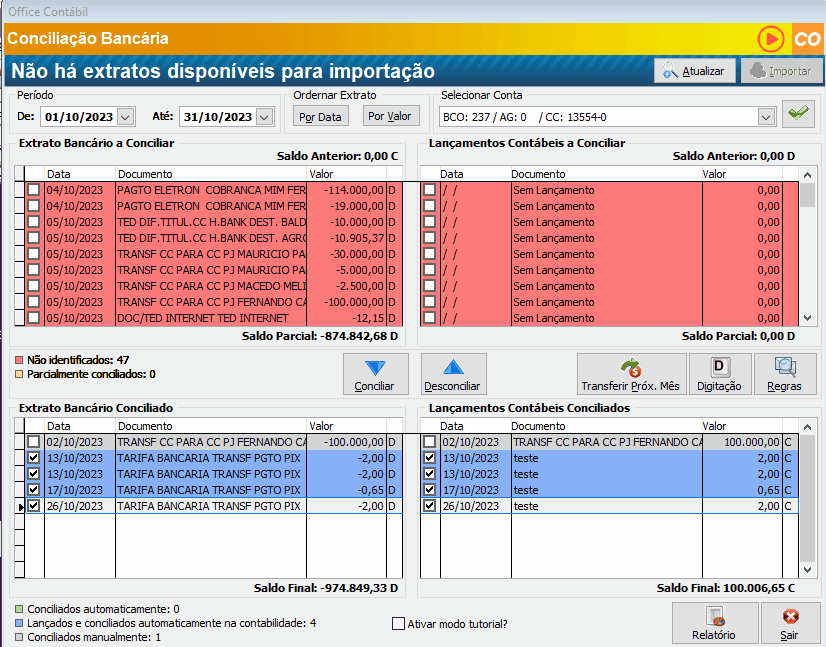Enable the Ativar modo tutorial checkbox
826x647 pixels.
click(x=399, y=624)
